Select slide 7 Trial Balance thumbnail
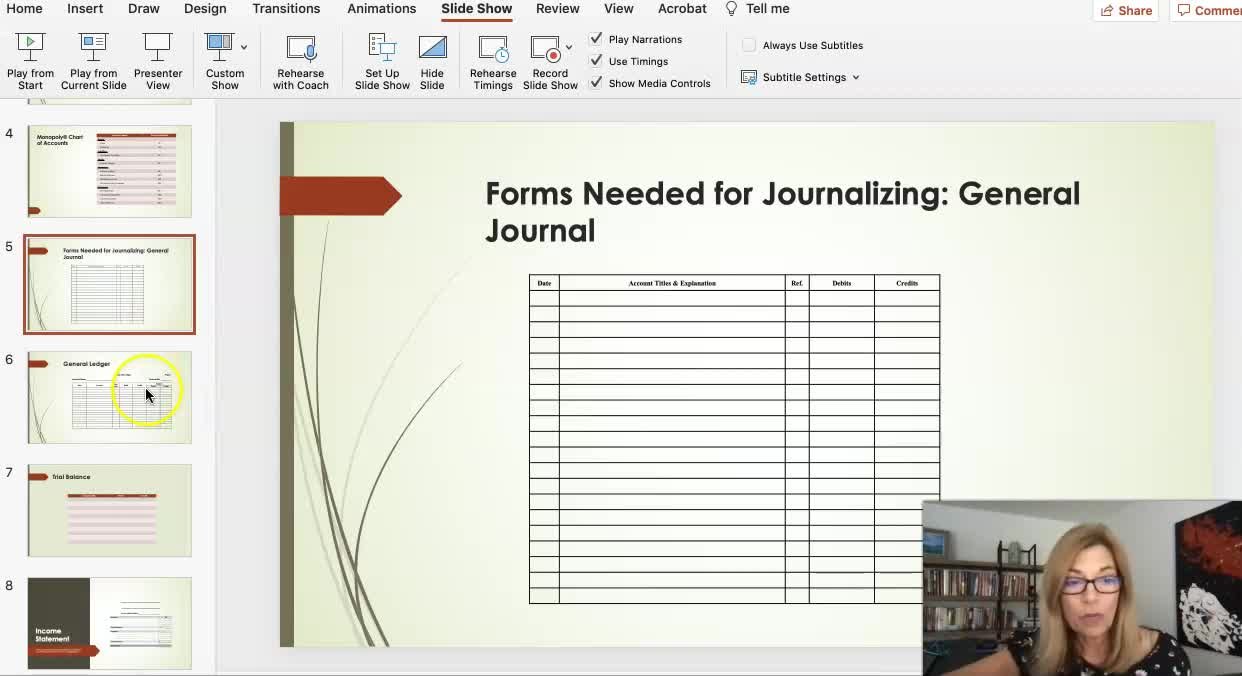 (110, 510)
